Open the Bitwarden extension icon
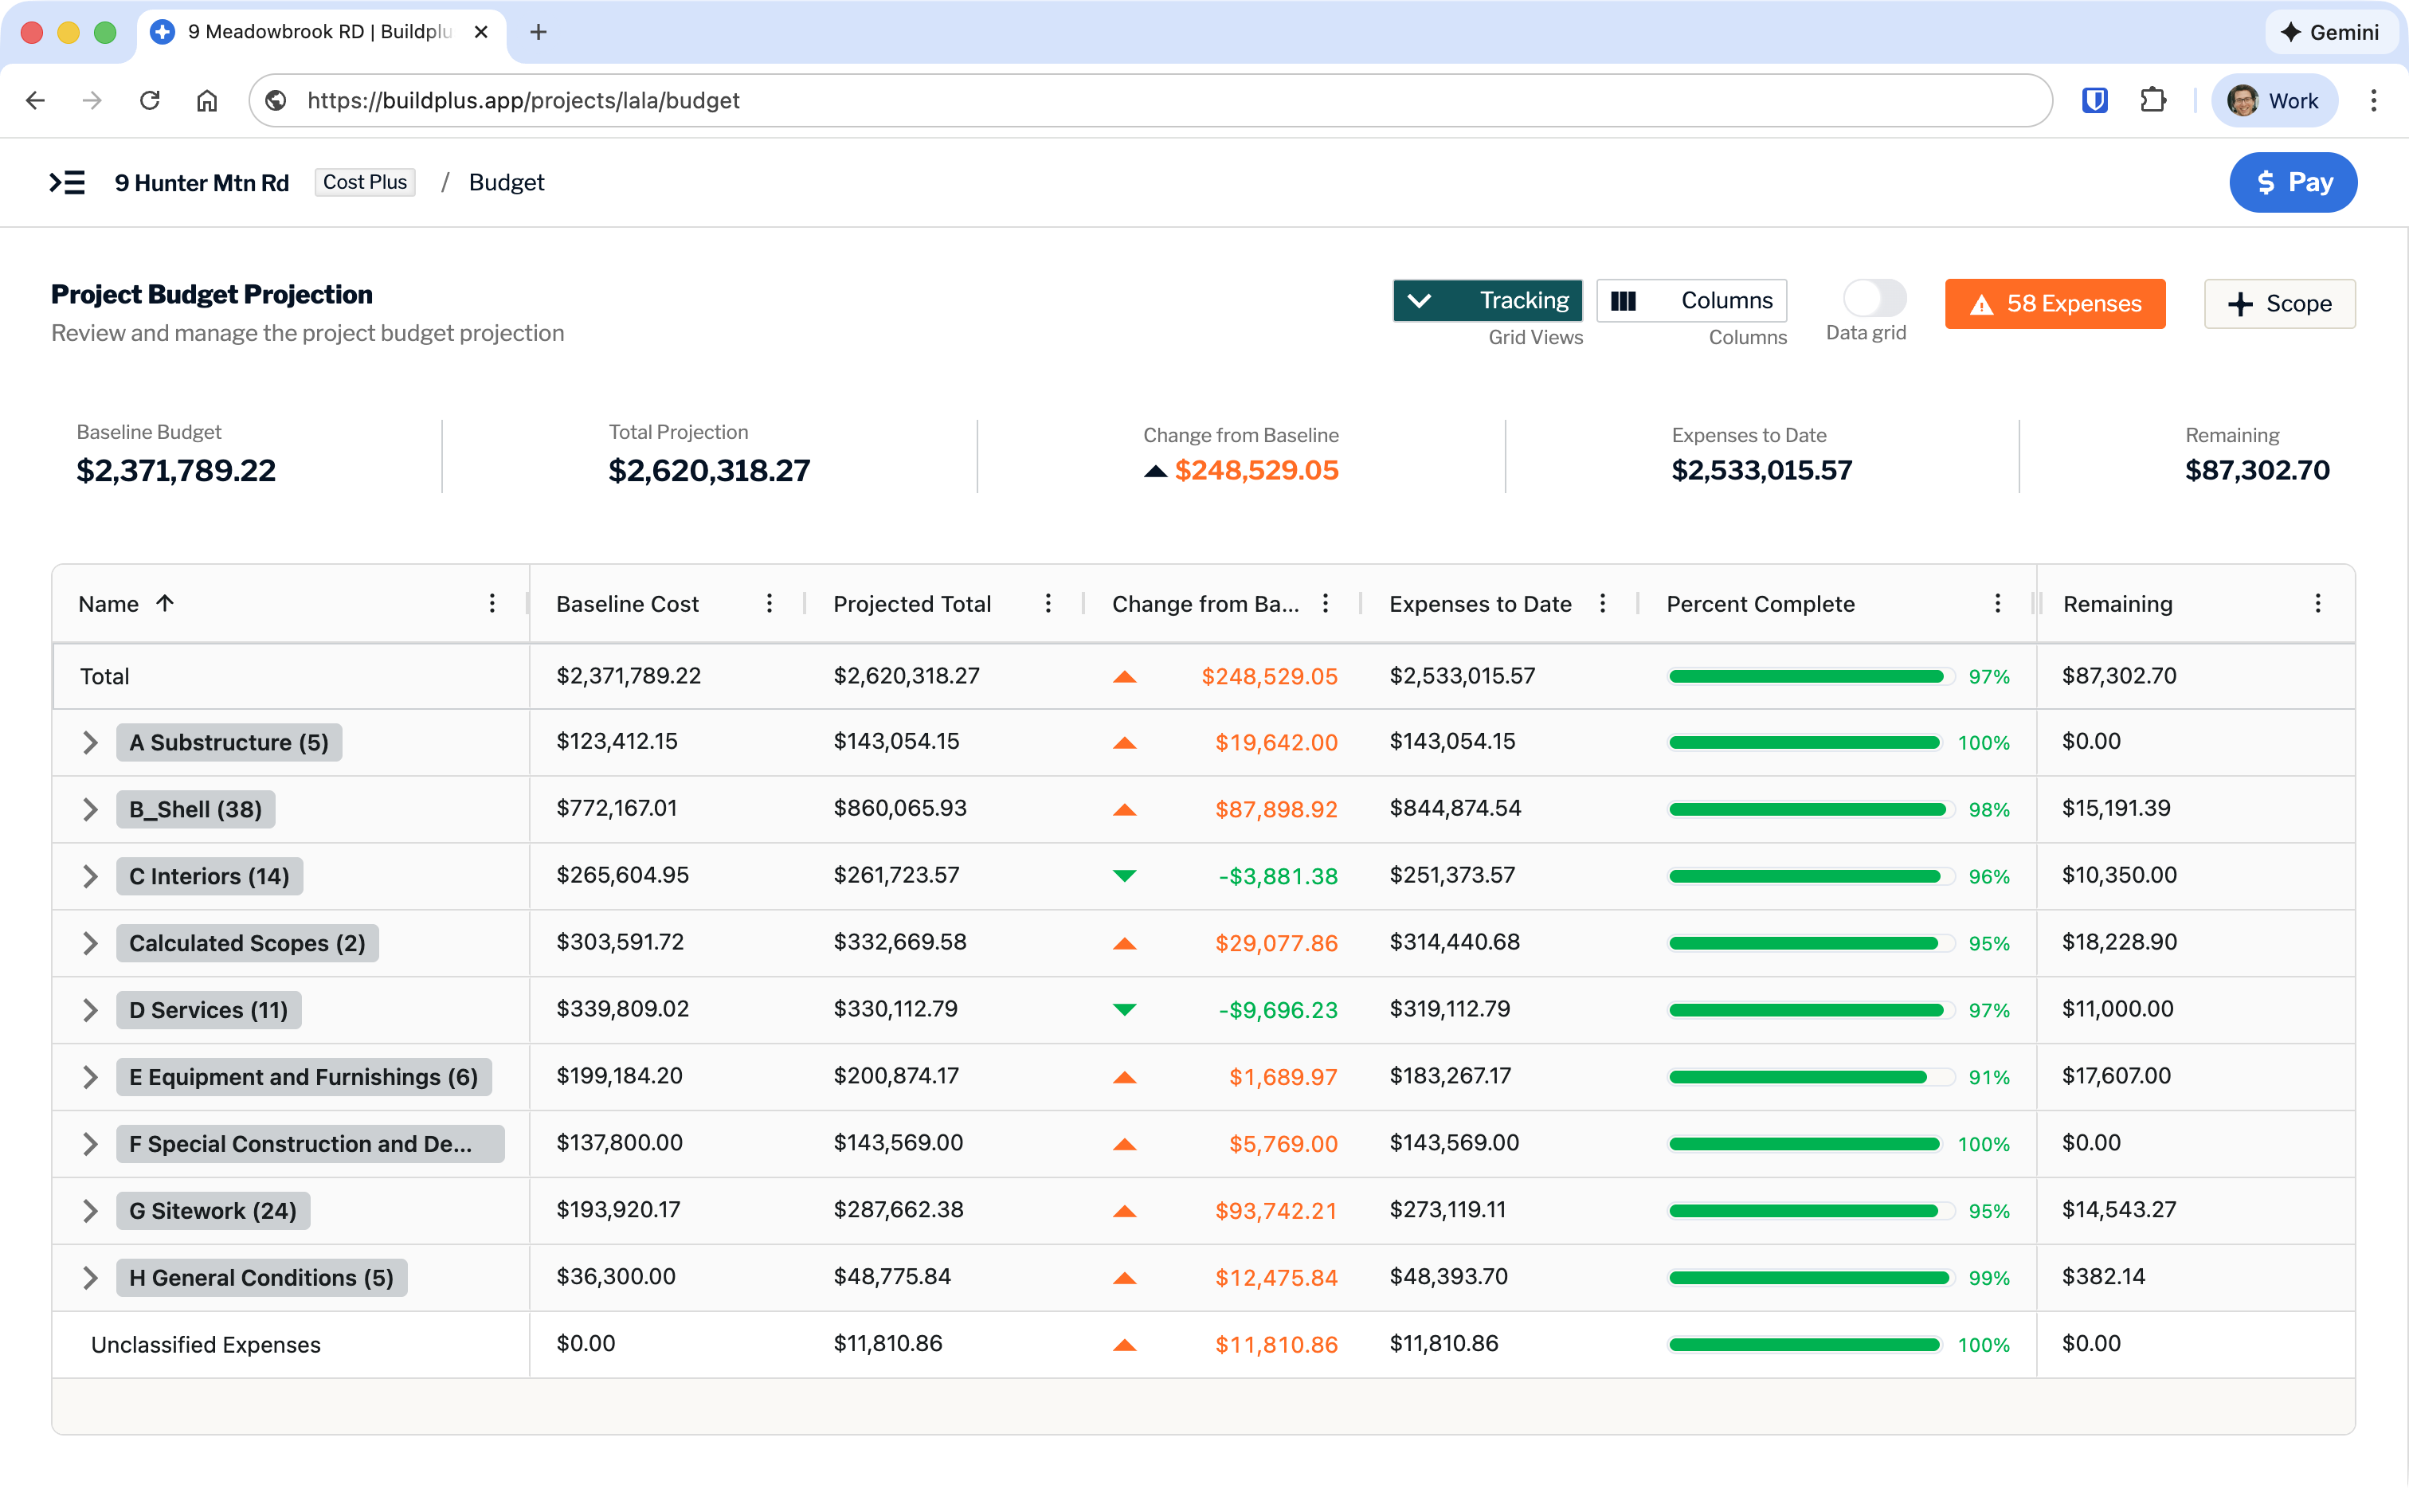The width and height of the screenshot is (2409, 1512). pos(2094,100)
